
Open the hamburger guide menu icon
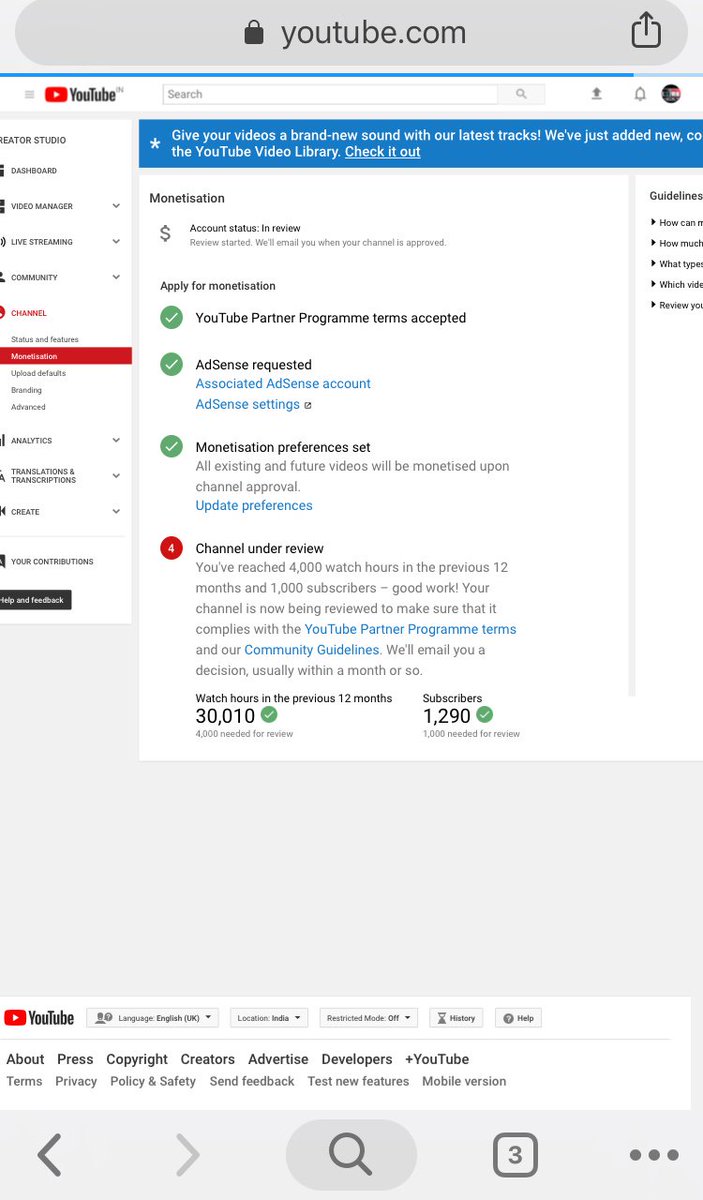tap(29, 94)
